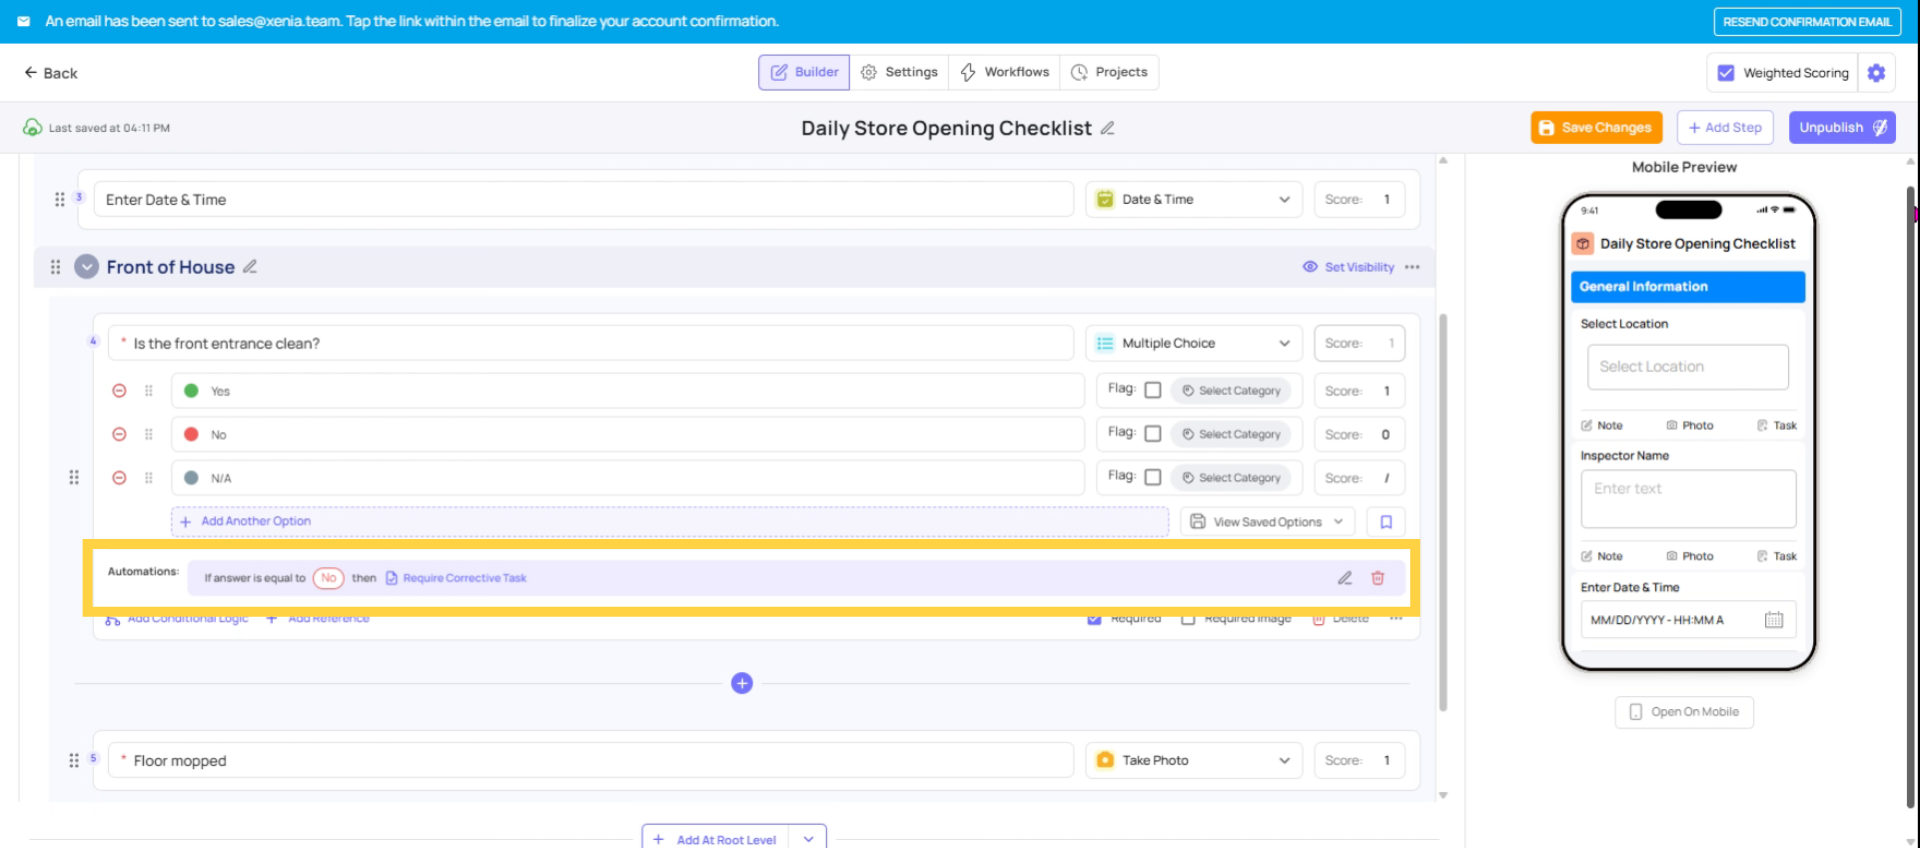Open the Front of House three-dots menu
The width and height of the screenshot is (1920, 848).
tap(1412, 267)
